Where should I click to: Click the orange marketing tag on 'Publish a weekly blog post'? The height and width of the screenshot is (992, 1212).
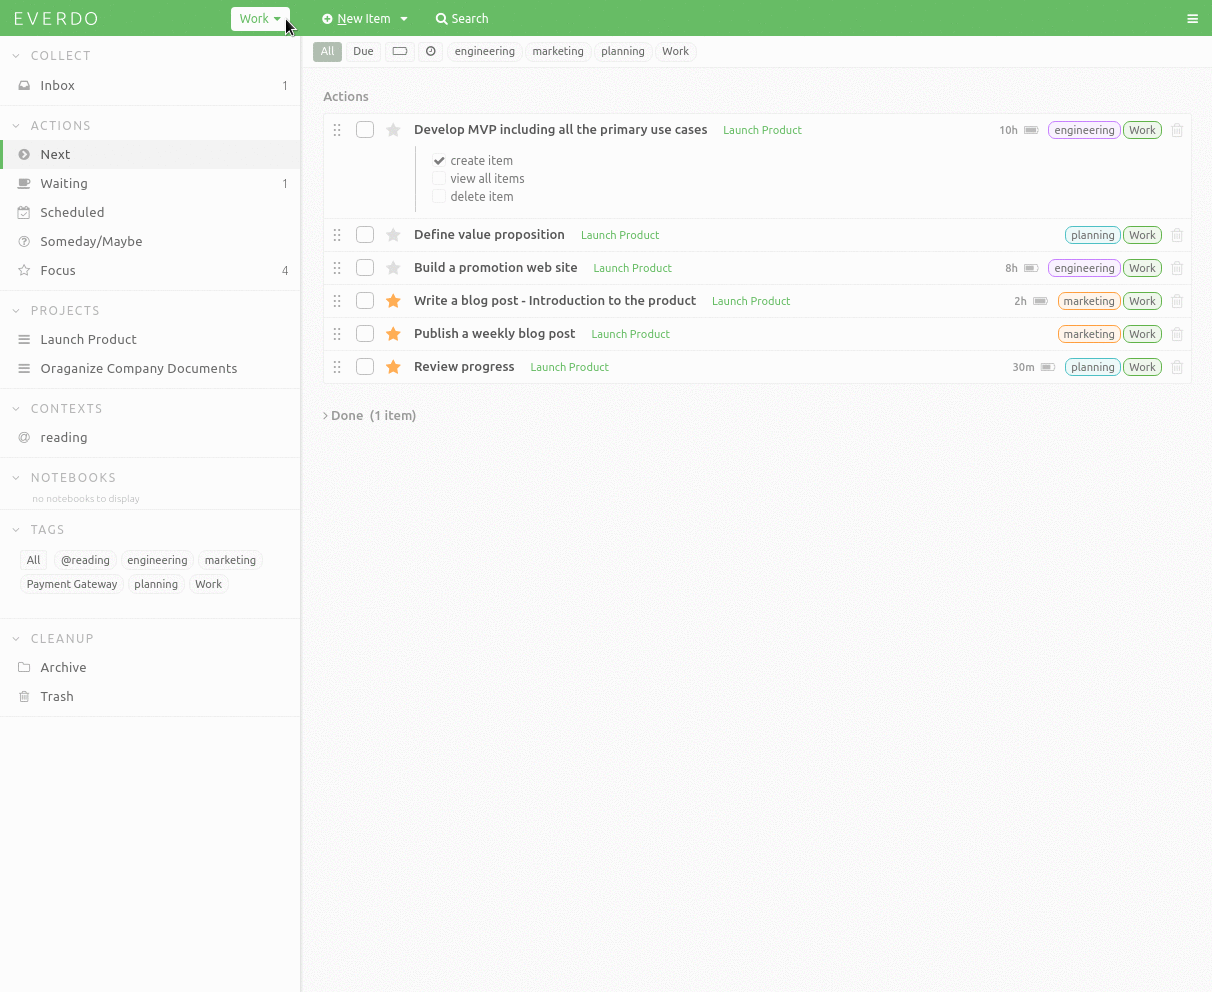(x=1088, y=334)
